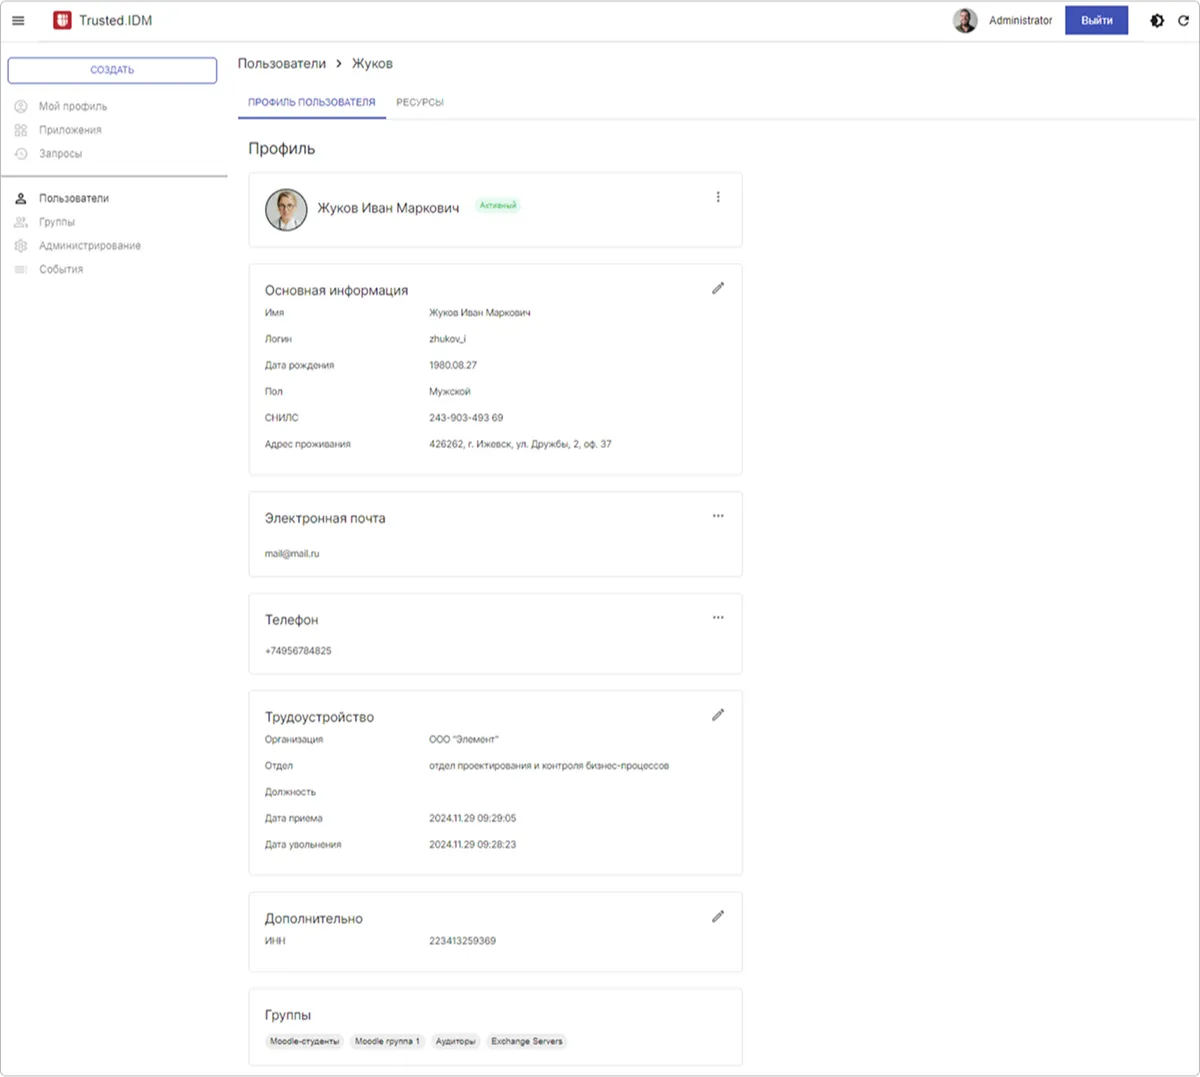Edit Дополнительно section pencil icon

(717, 917)
